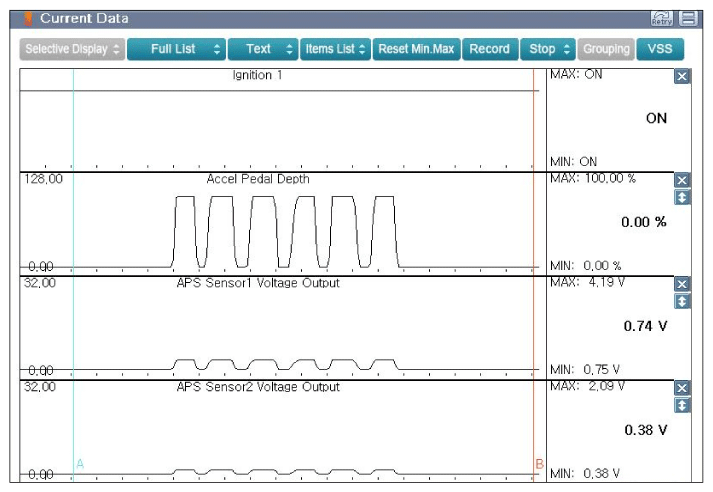The image size is (713, 492).
Task: Open the Text display mode dropdown
Action: (262, 49)
